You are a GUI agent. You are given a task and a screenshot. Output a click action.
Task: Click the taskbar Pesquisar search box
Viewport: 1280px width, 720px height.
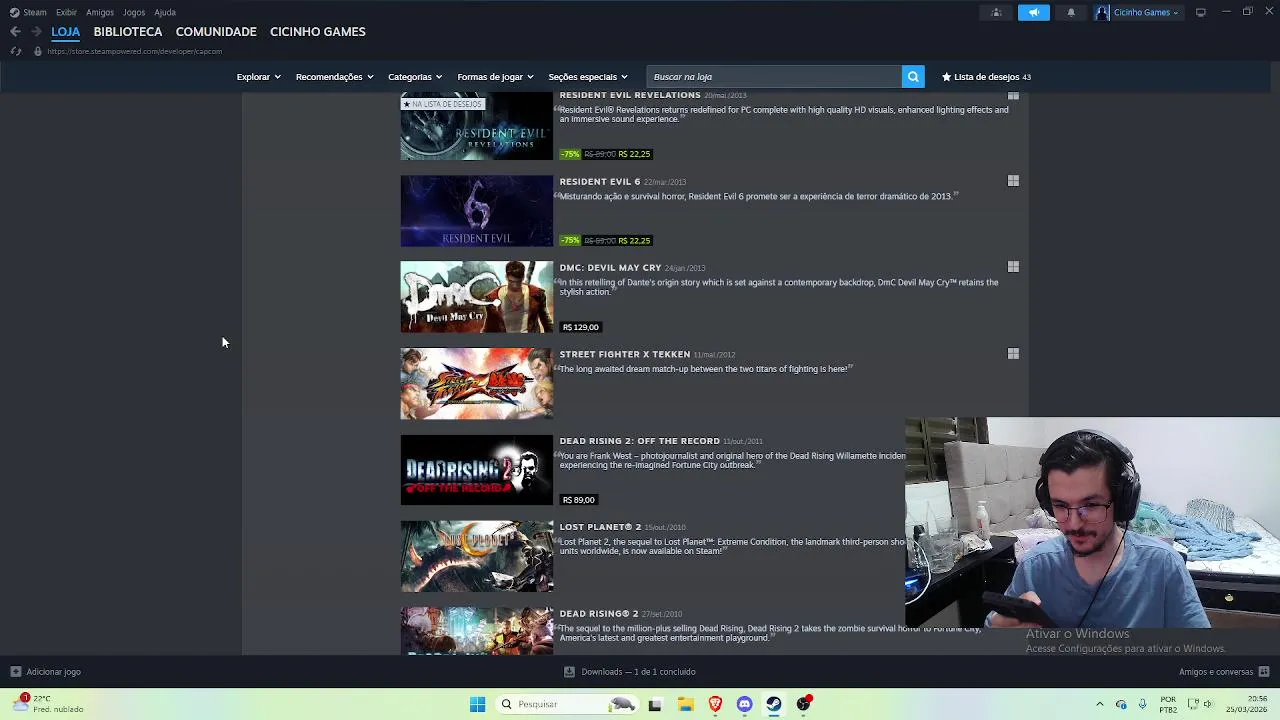(567, 704)
